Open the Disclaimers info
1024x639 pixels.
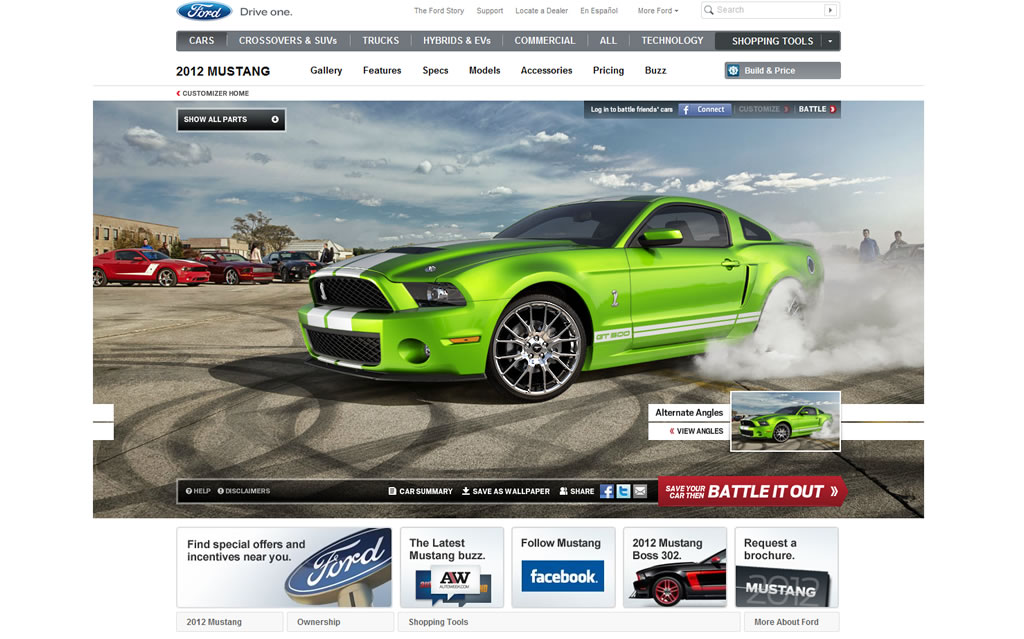click(244, 491)
